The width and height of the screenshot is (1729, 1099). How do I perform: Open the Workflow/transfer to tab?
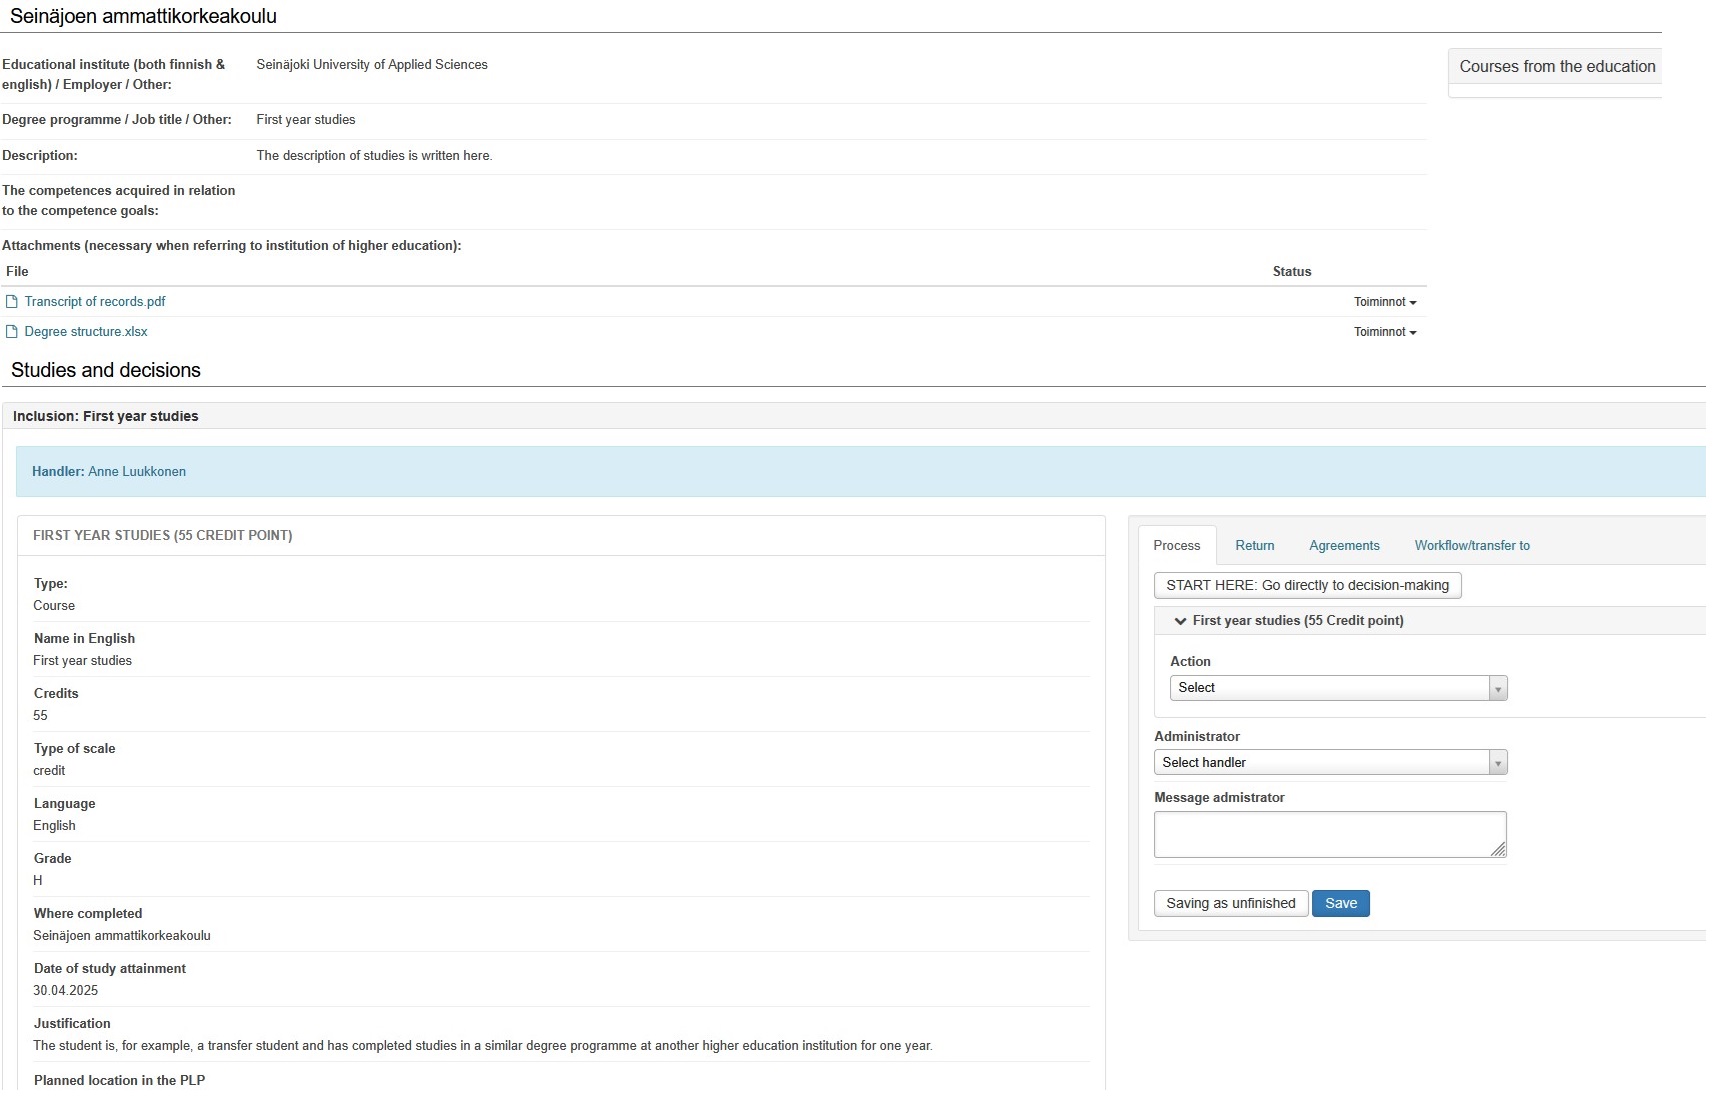tap(1471, 546)
